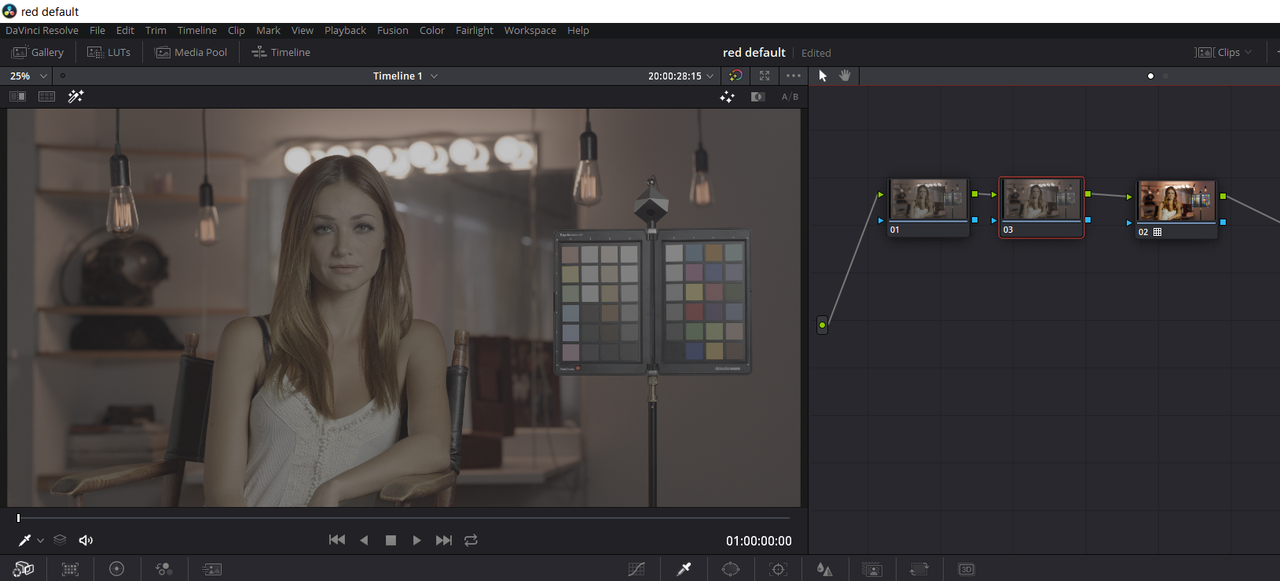This screenshot has width=1280, height=581.
Task: Toggle loop playback
Action: click(471, 540)
